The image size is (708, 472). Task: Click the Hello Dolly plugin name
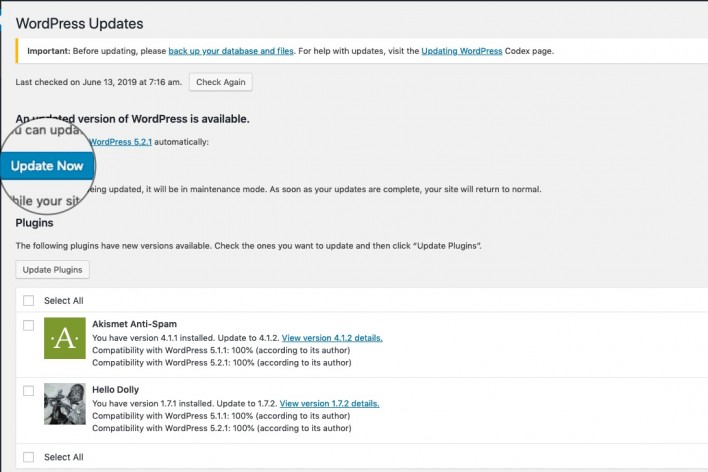click(x=116, y=389)
